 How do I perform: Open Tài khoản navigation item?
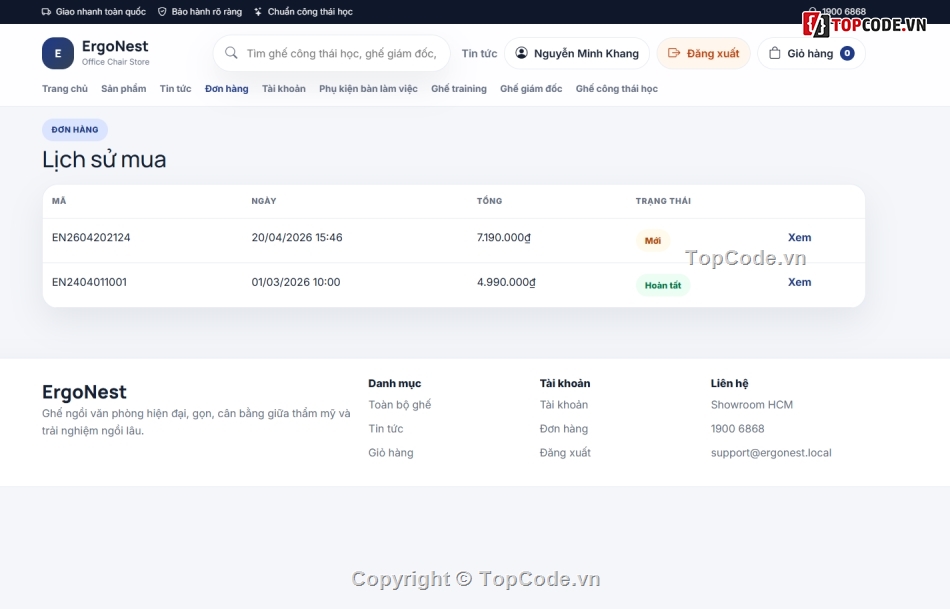[284, 88]
